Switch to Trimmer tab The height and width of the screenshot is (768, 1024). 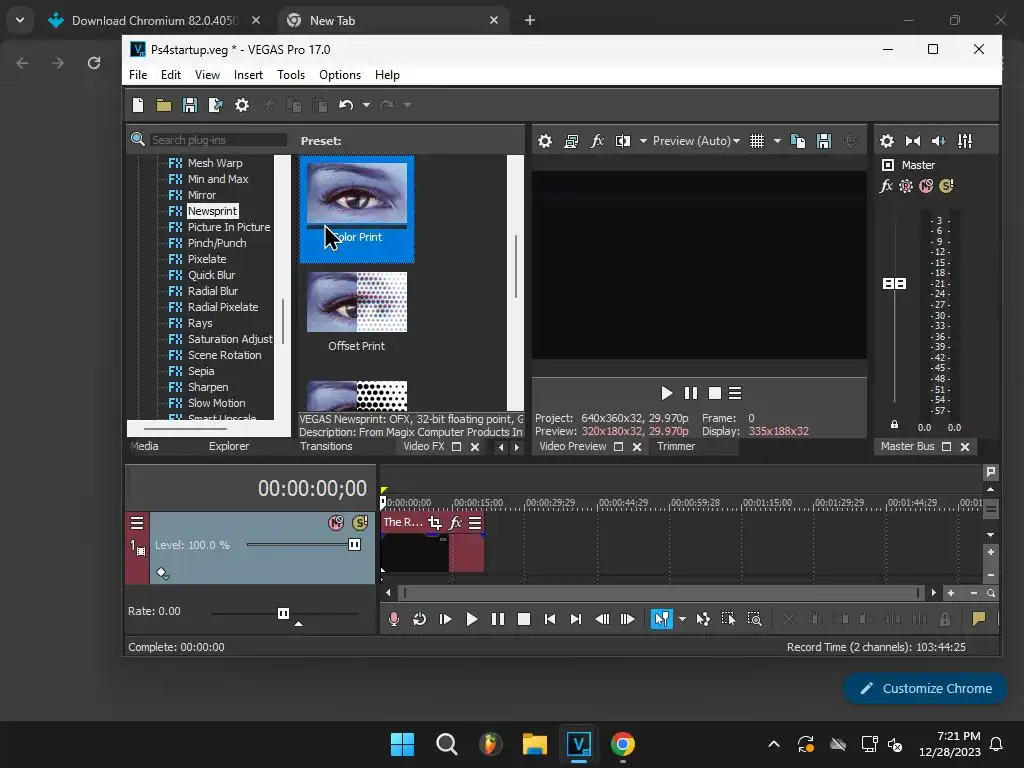[x=676, y=447]
